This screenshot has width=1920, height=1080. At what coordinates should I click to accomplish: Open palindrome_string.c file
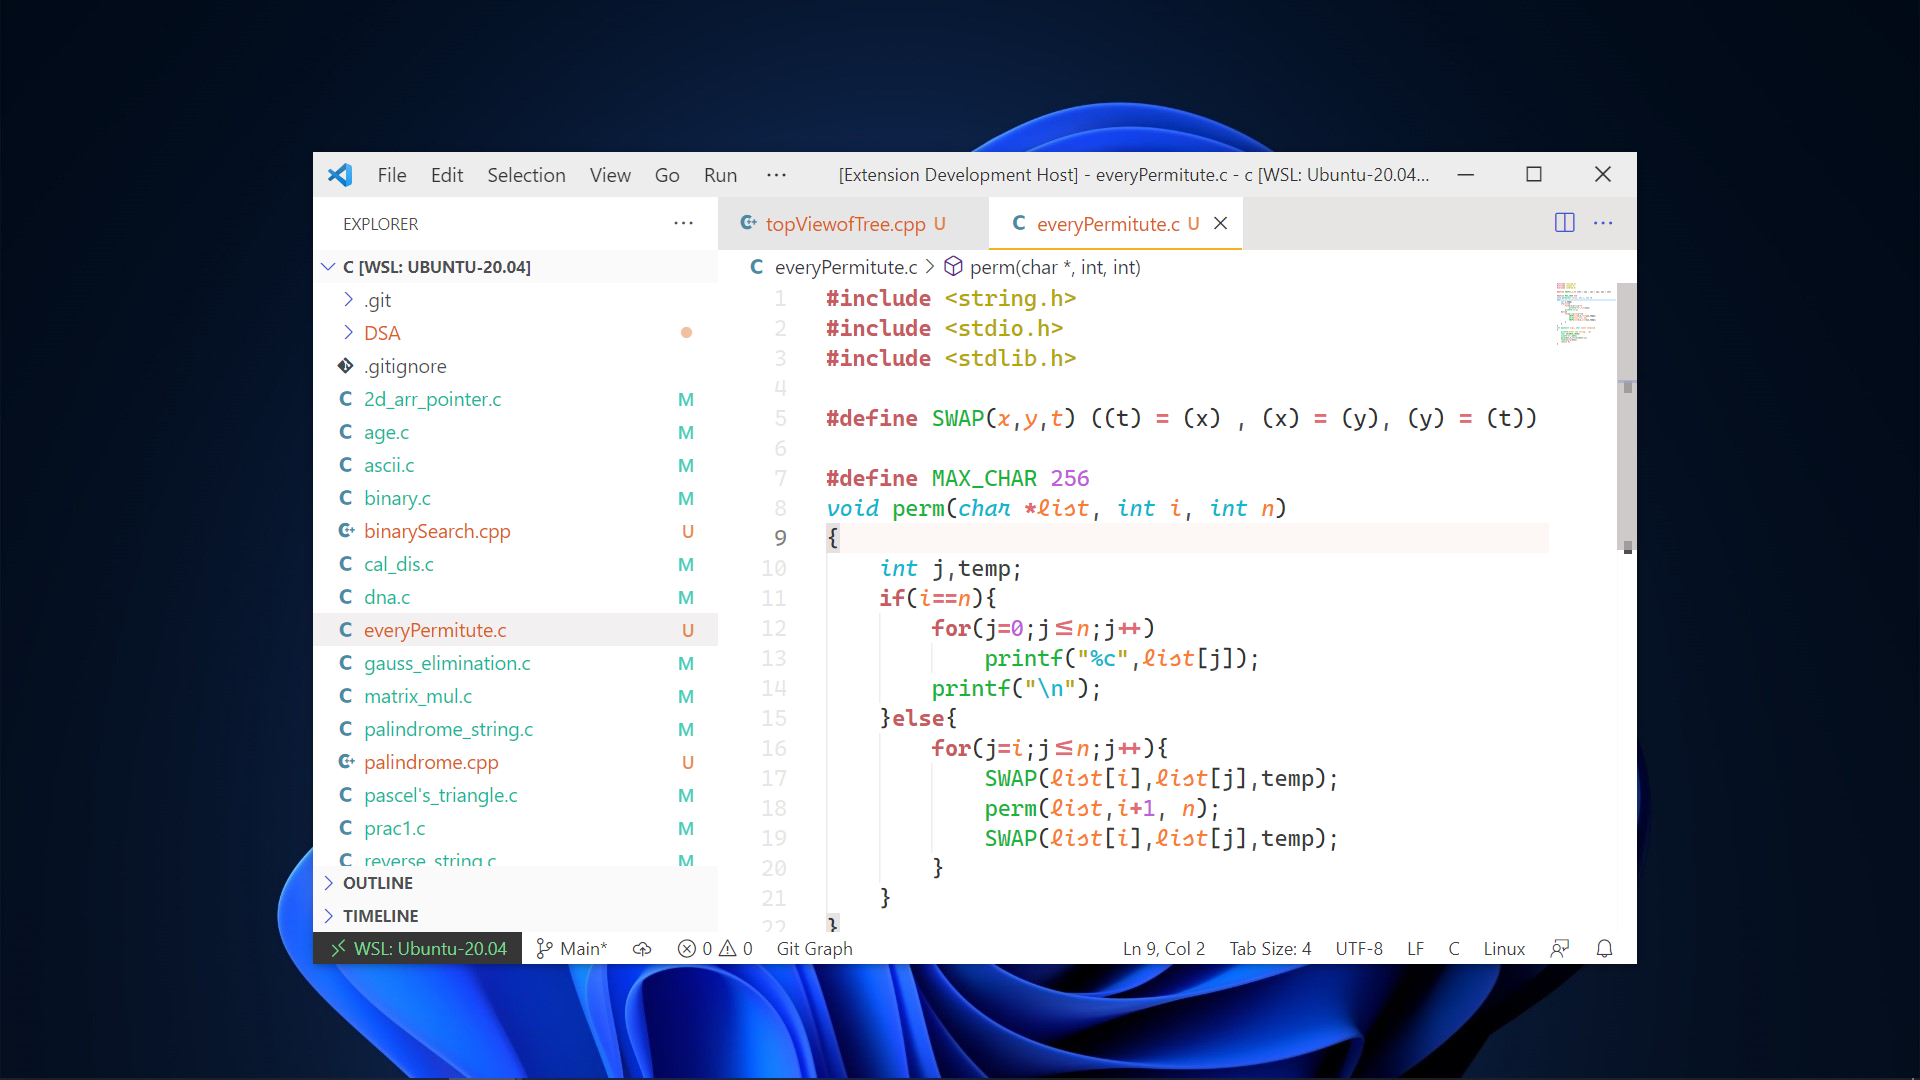click(x=516, y=729)
